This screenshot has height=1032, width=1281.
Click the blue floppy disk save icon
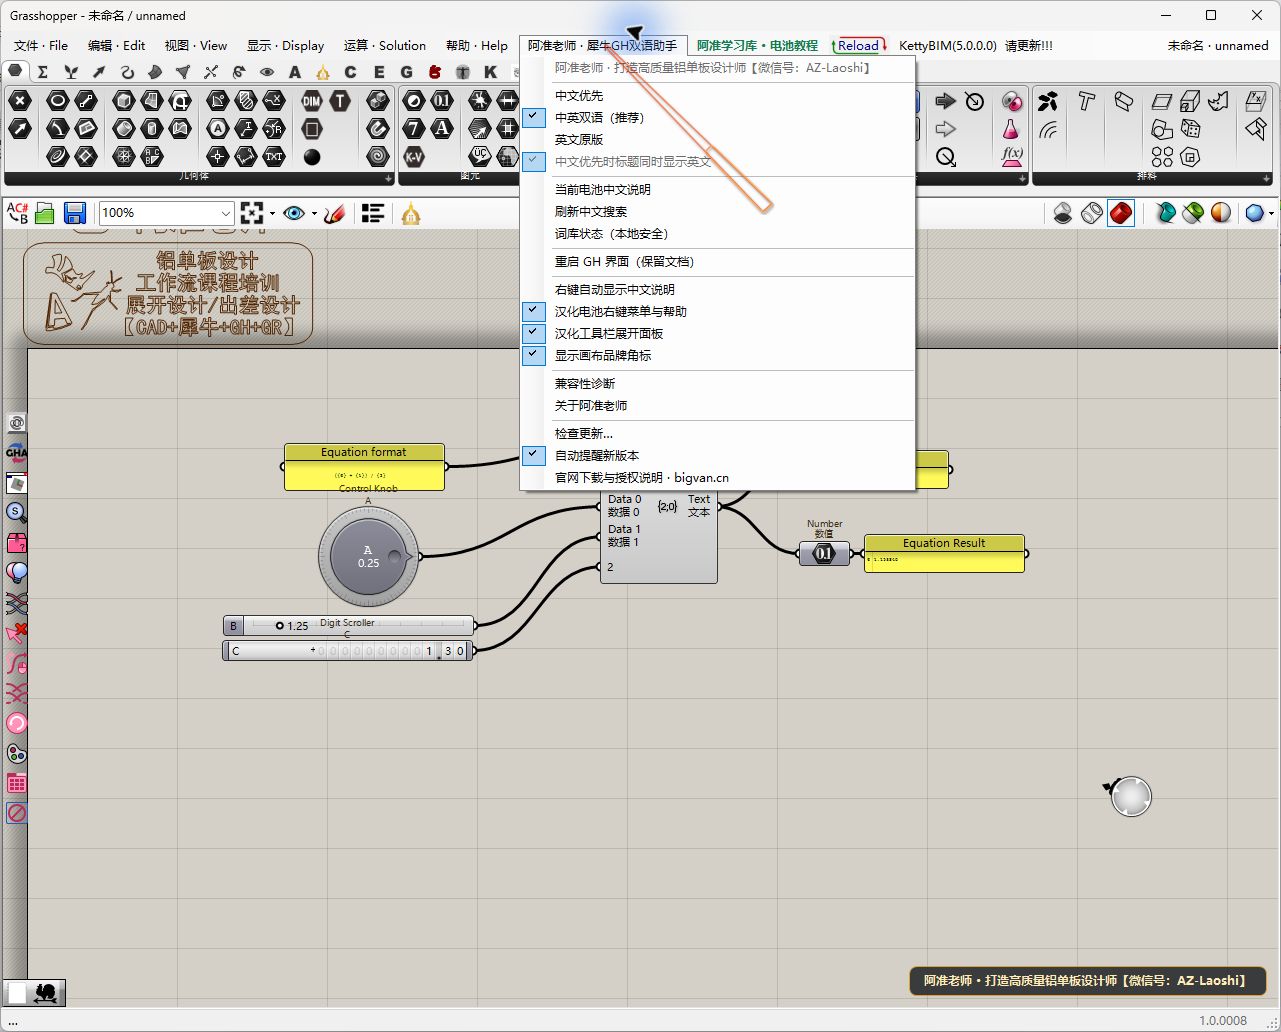[x=74, y=212]
